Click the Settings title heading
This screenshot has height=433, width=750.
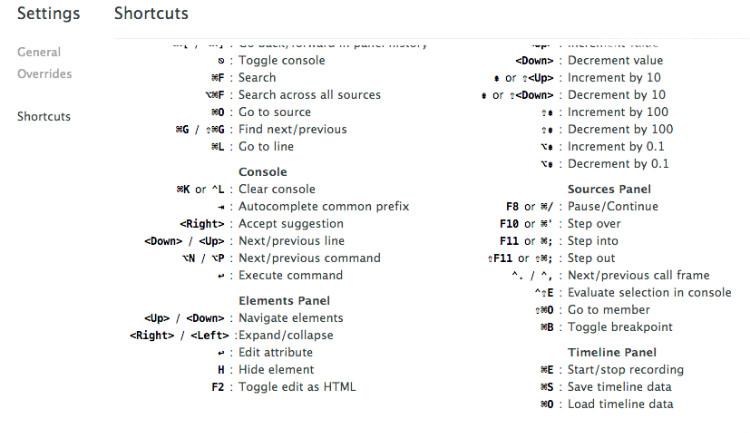pos(48,14)
